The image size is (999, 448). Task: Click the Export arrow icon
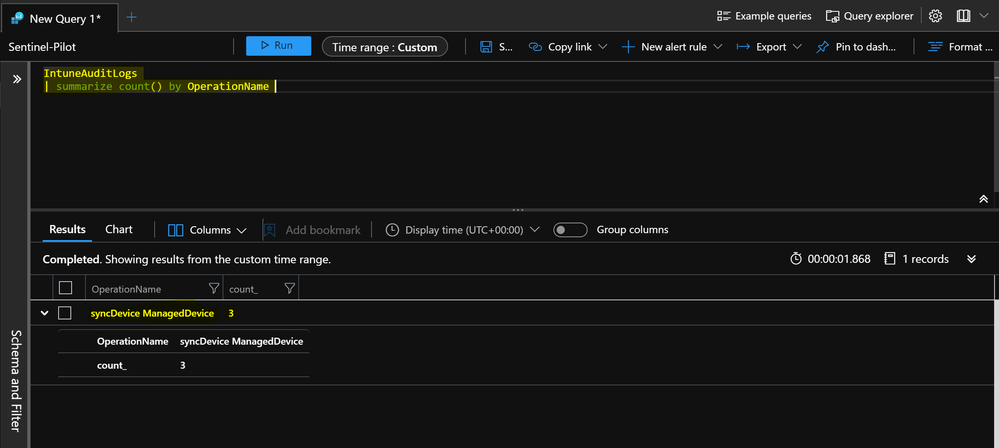pyautogui.click(x=743, y=47)
